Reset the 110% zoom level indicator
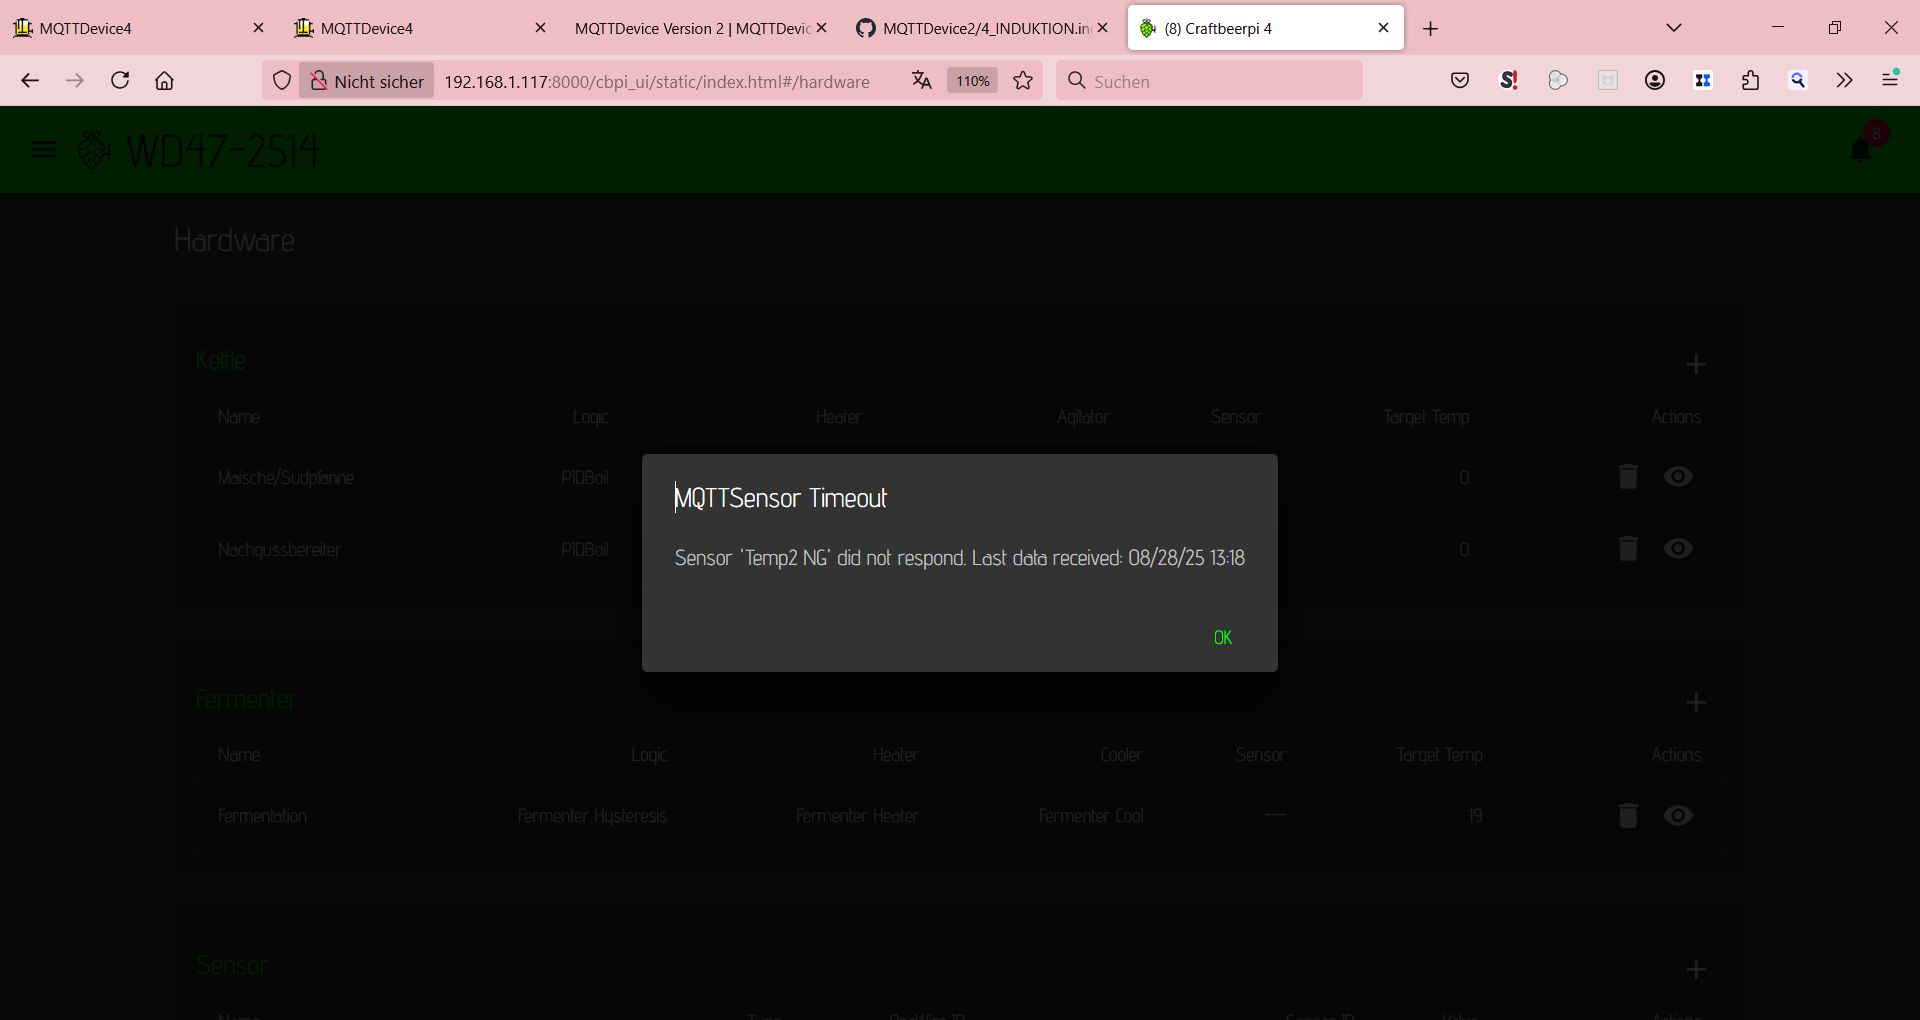Viewport: 1920px width, 1020px height. (972, 81)
